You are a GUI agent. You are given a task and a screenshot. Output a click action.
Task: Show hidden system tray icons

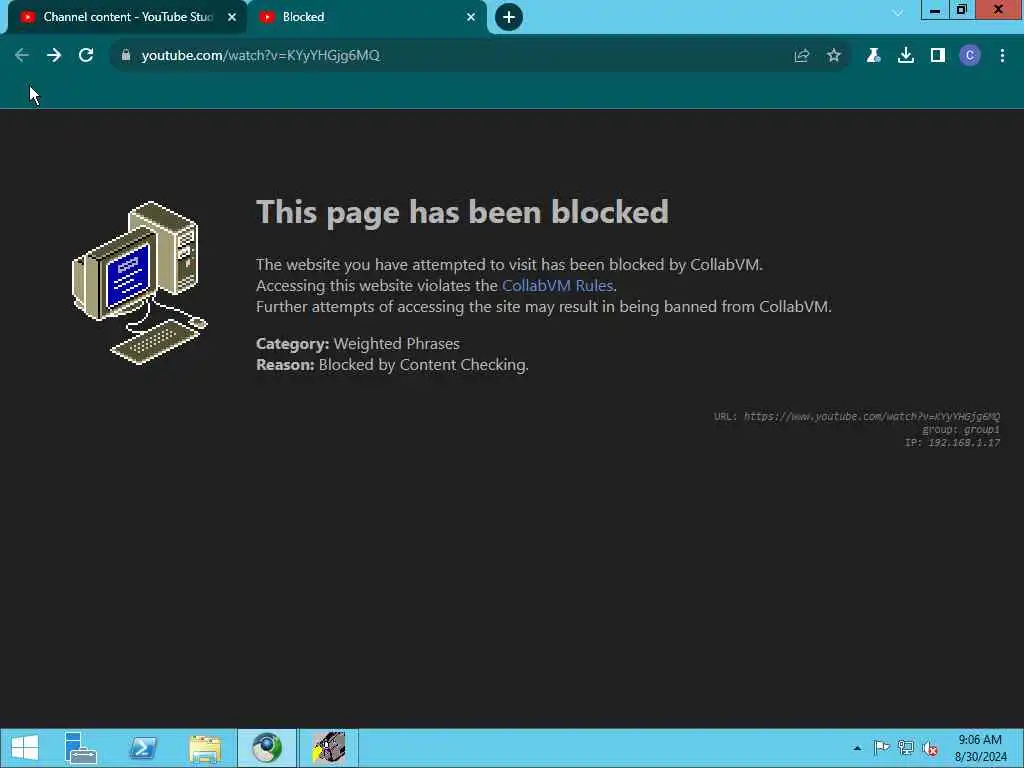tap(857, 748)
